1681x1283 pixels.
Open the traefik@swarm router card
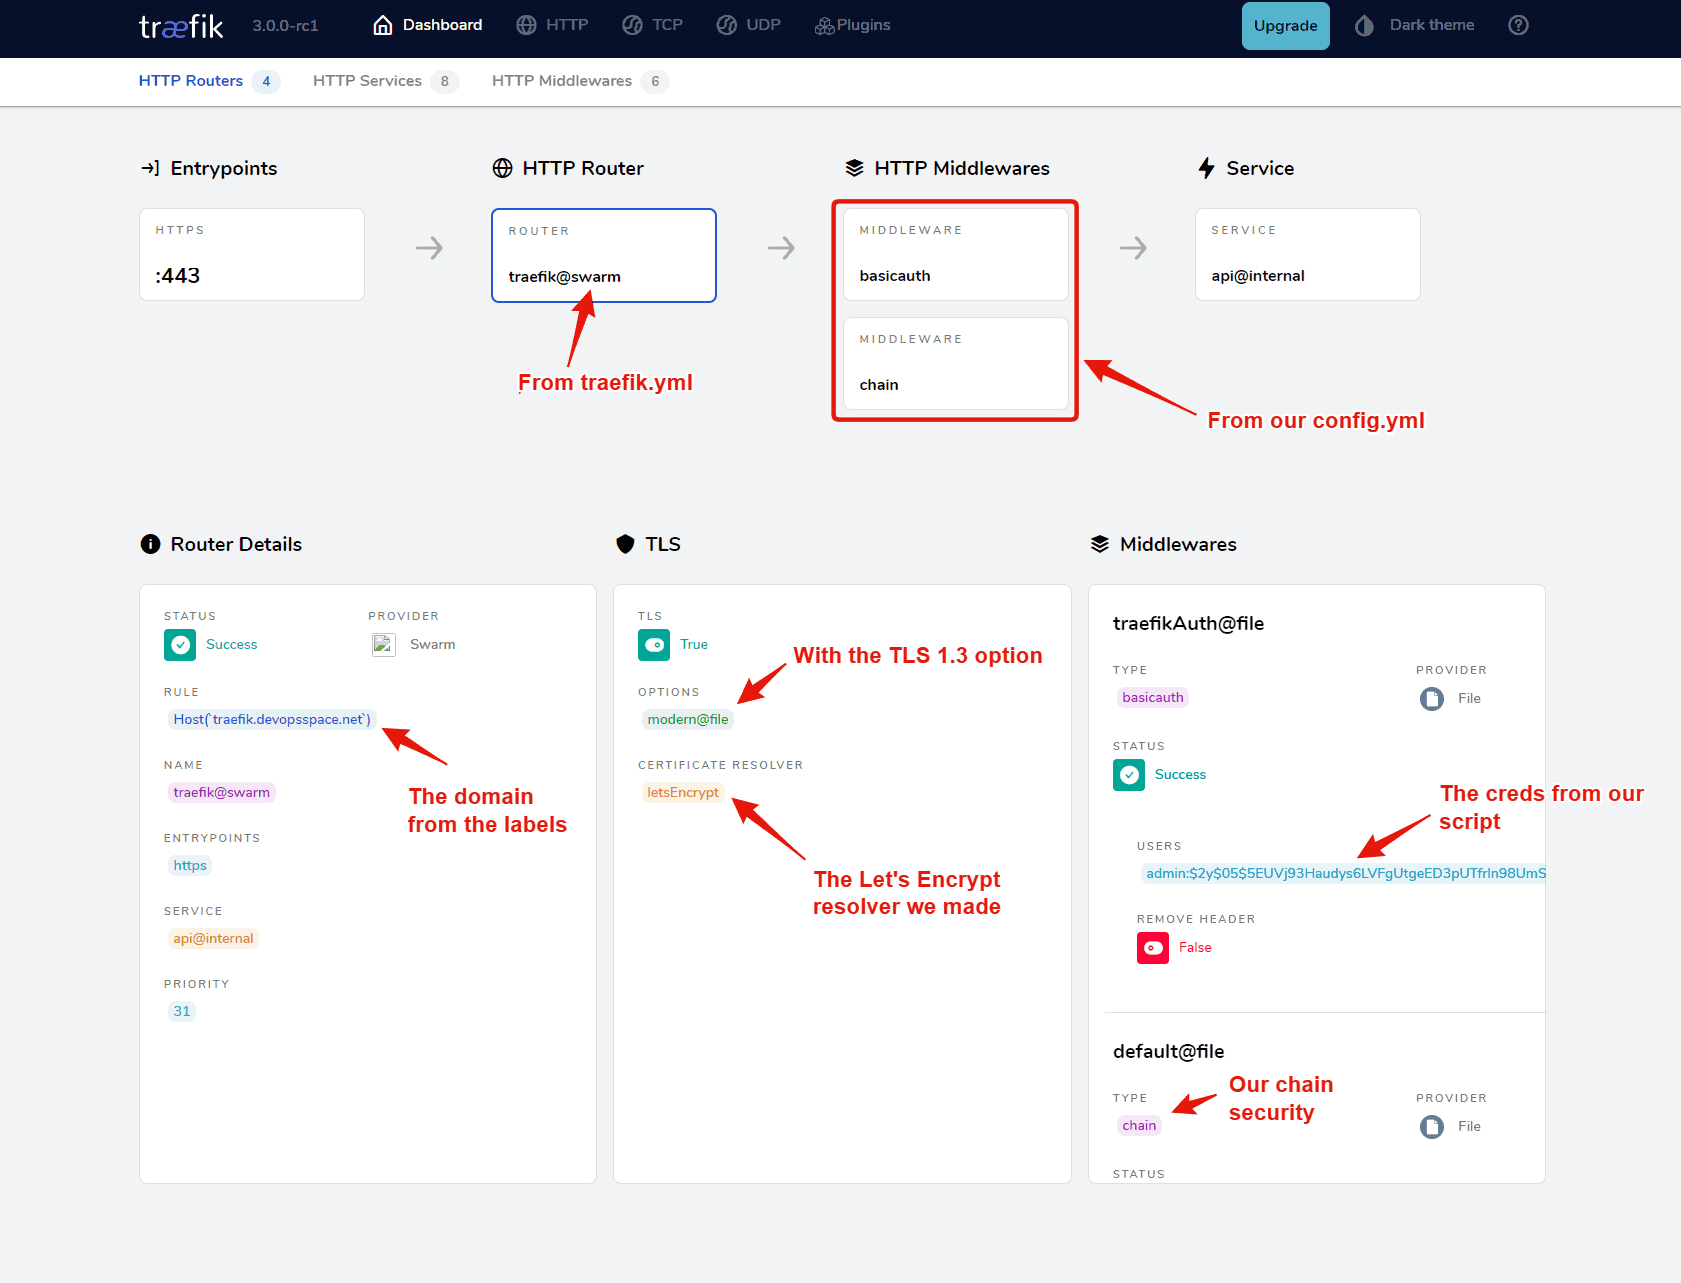pos(604,255)
